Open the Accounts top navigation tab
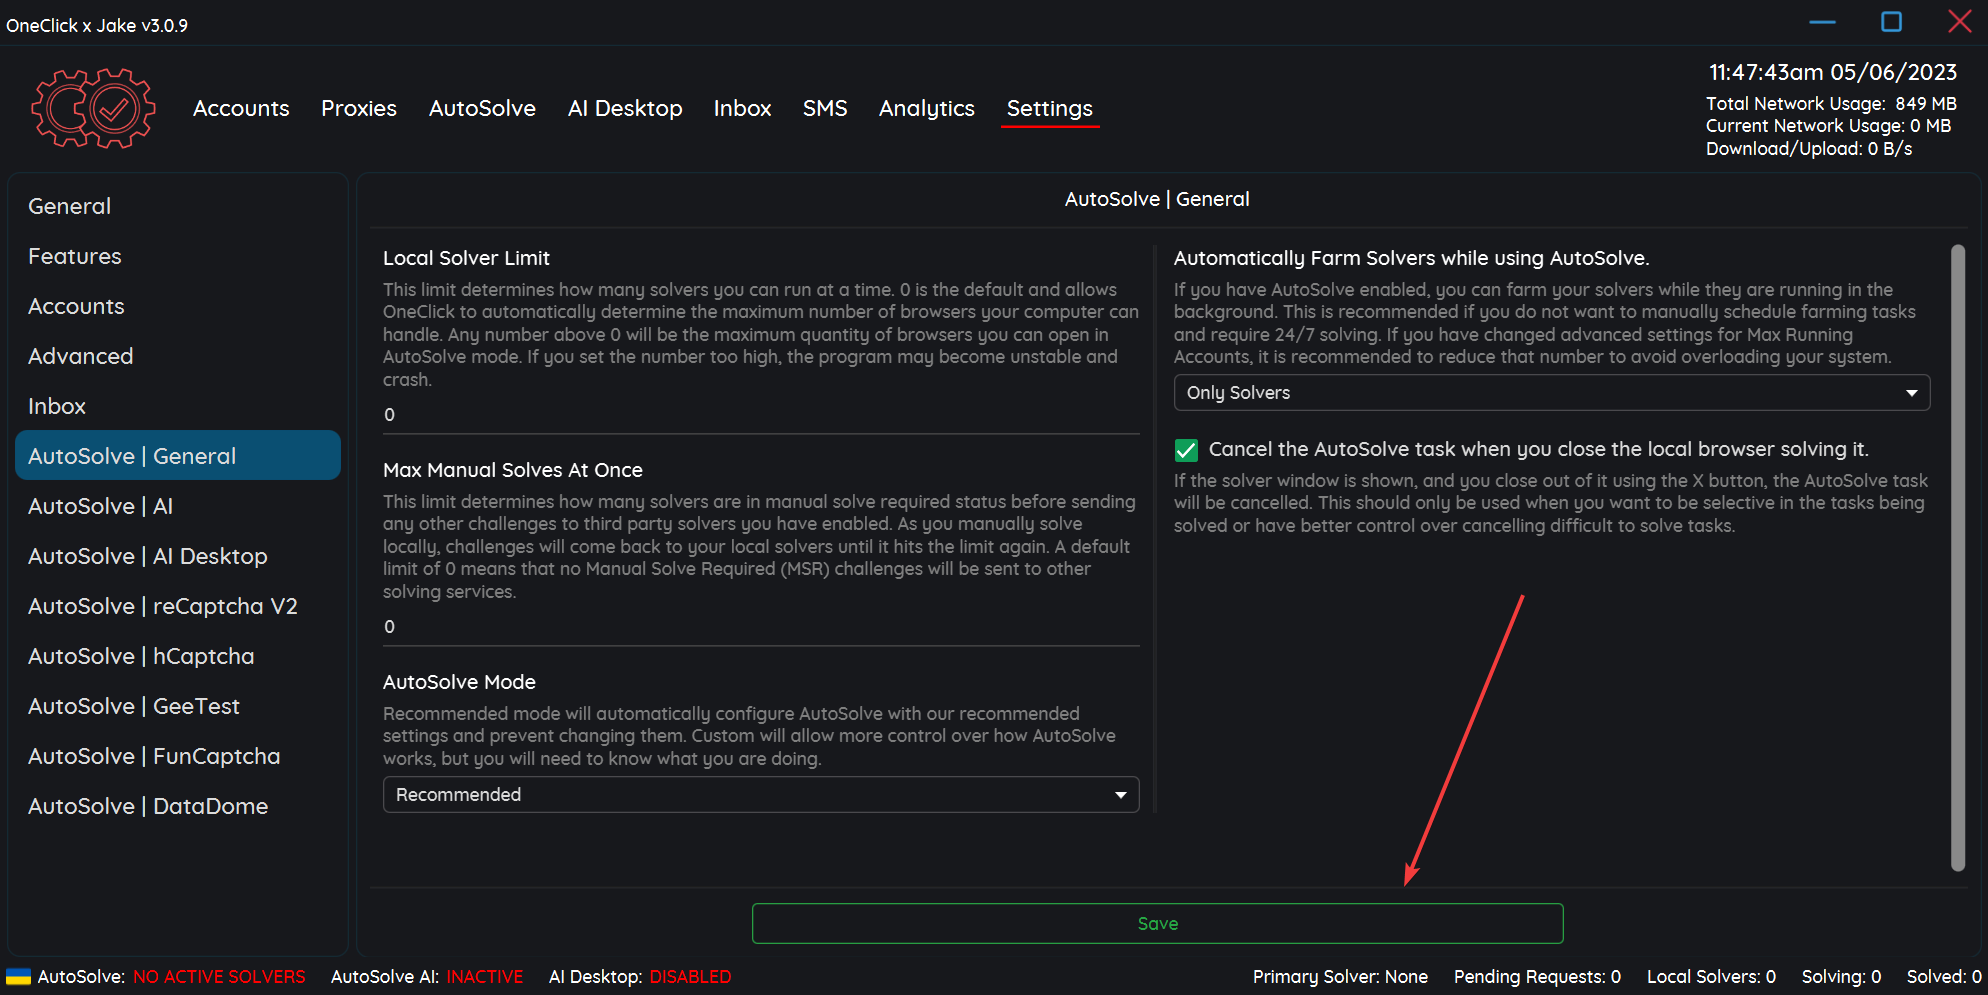This screenshot has width=1988, height=995. point(241,108)
